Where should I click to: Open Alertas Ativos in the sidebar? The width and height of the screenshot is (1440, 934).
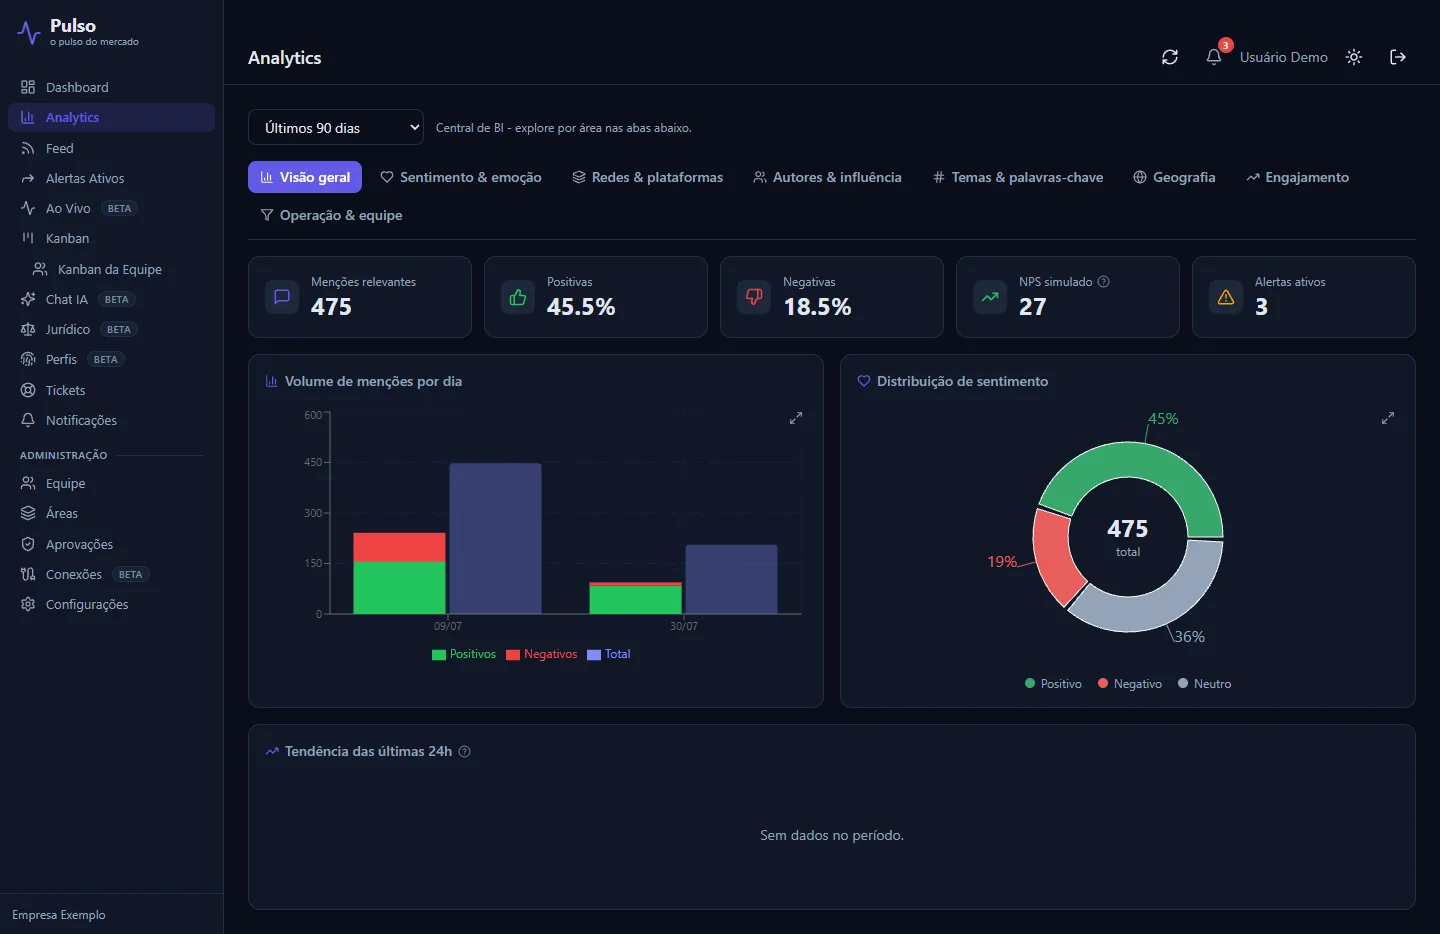[x=111, y=178]
